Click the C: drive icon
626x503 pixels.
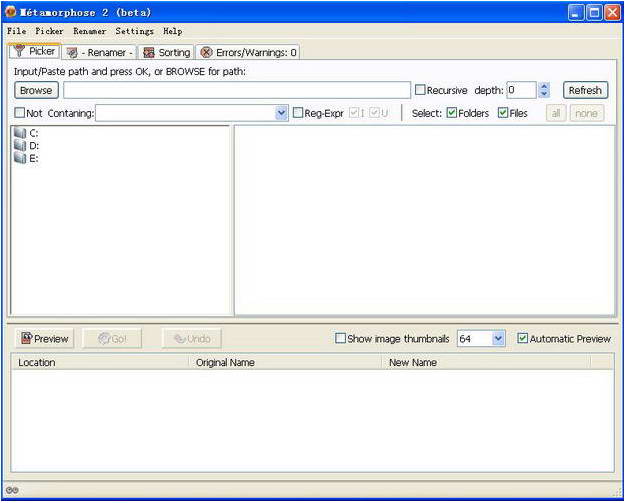[20, 133]
